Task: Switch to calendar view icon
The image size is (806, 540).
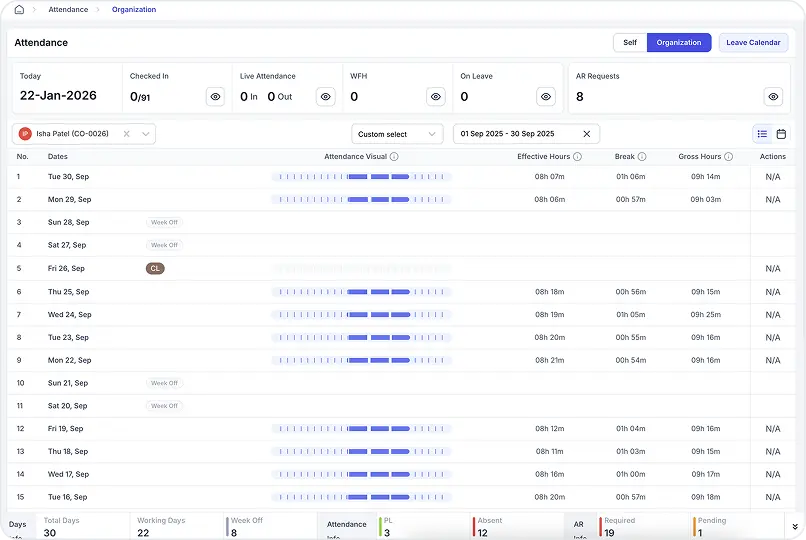Action: tap(781, 134)
